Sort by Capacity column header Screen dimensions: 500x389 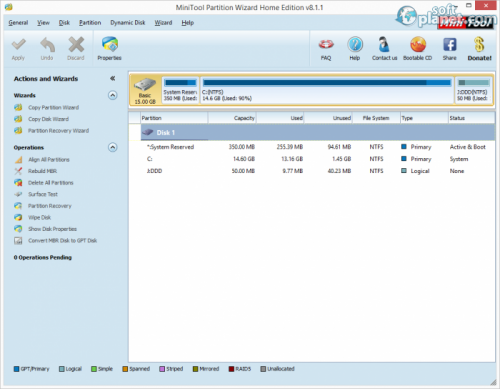(232, 118)
